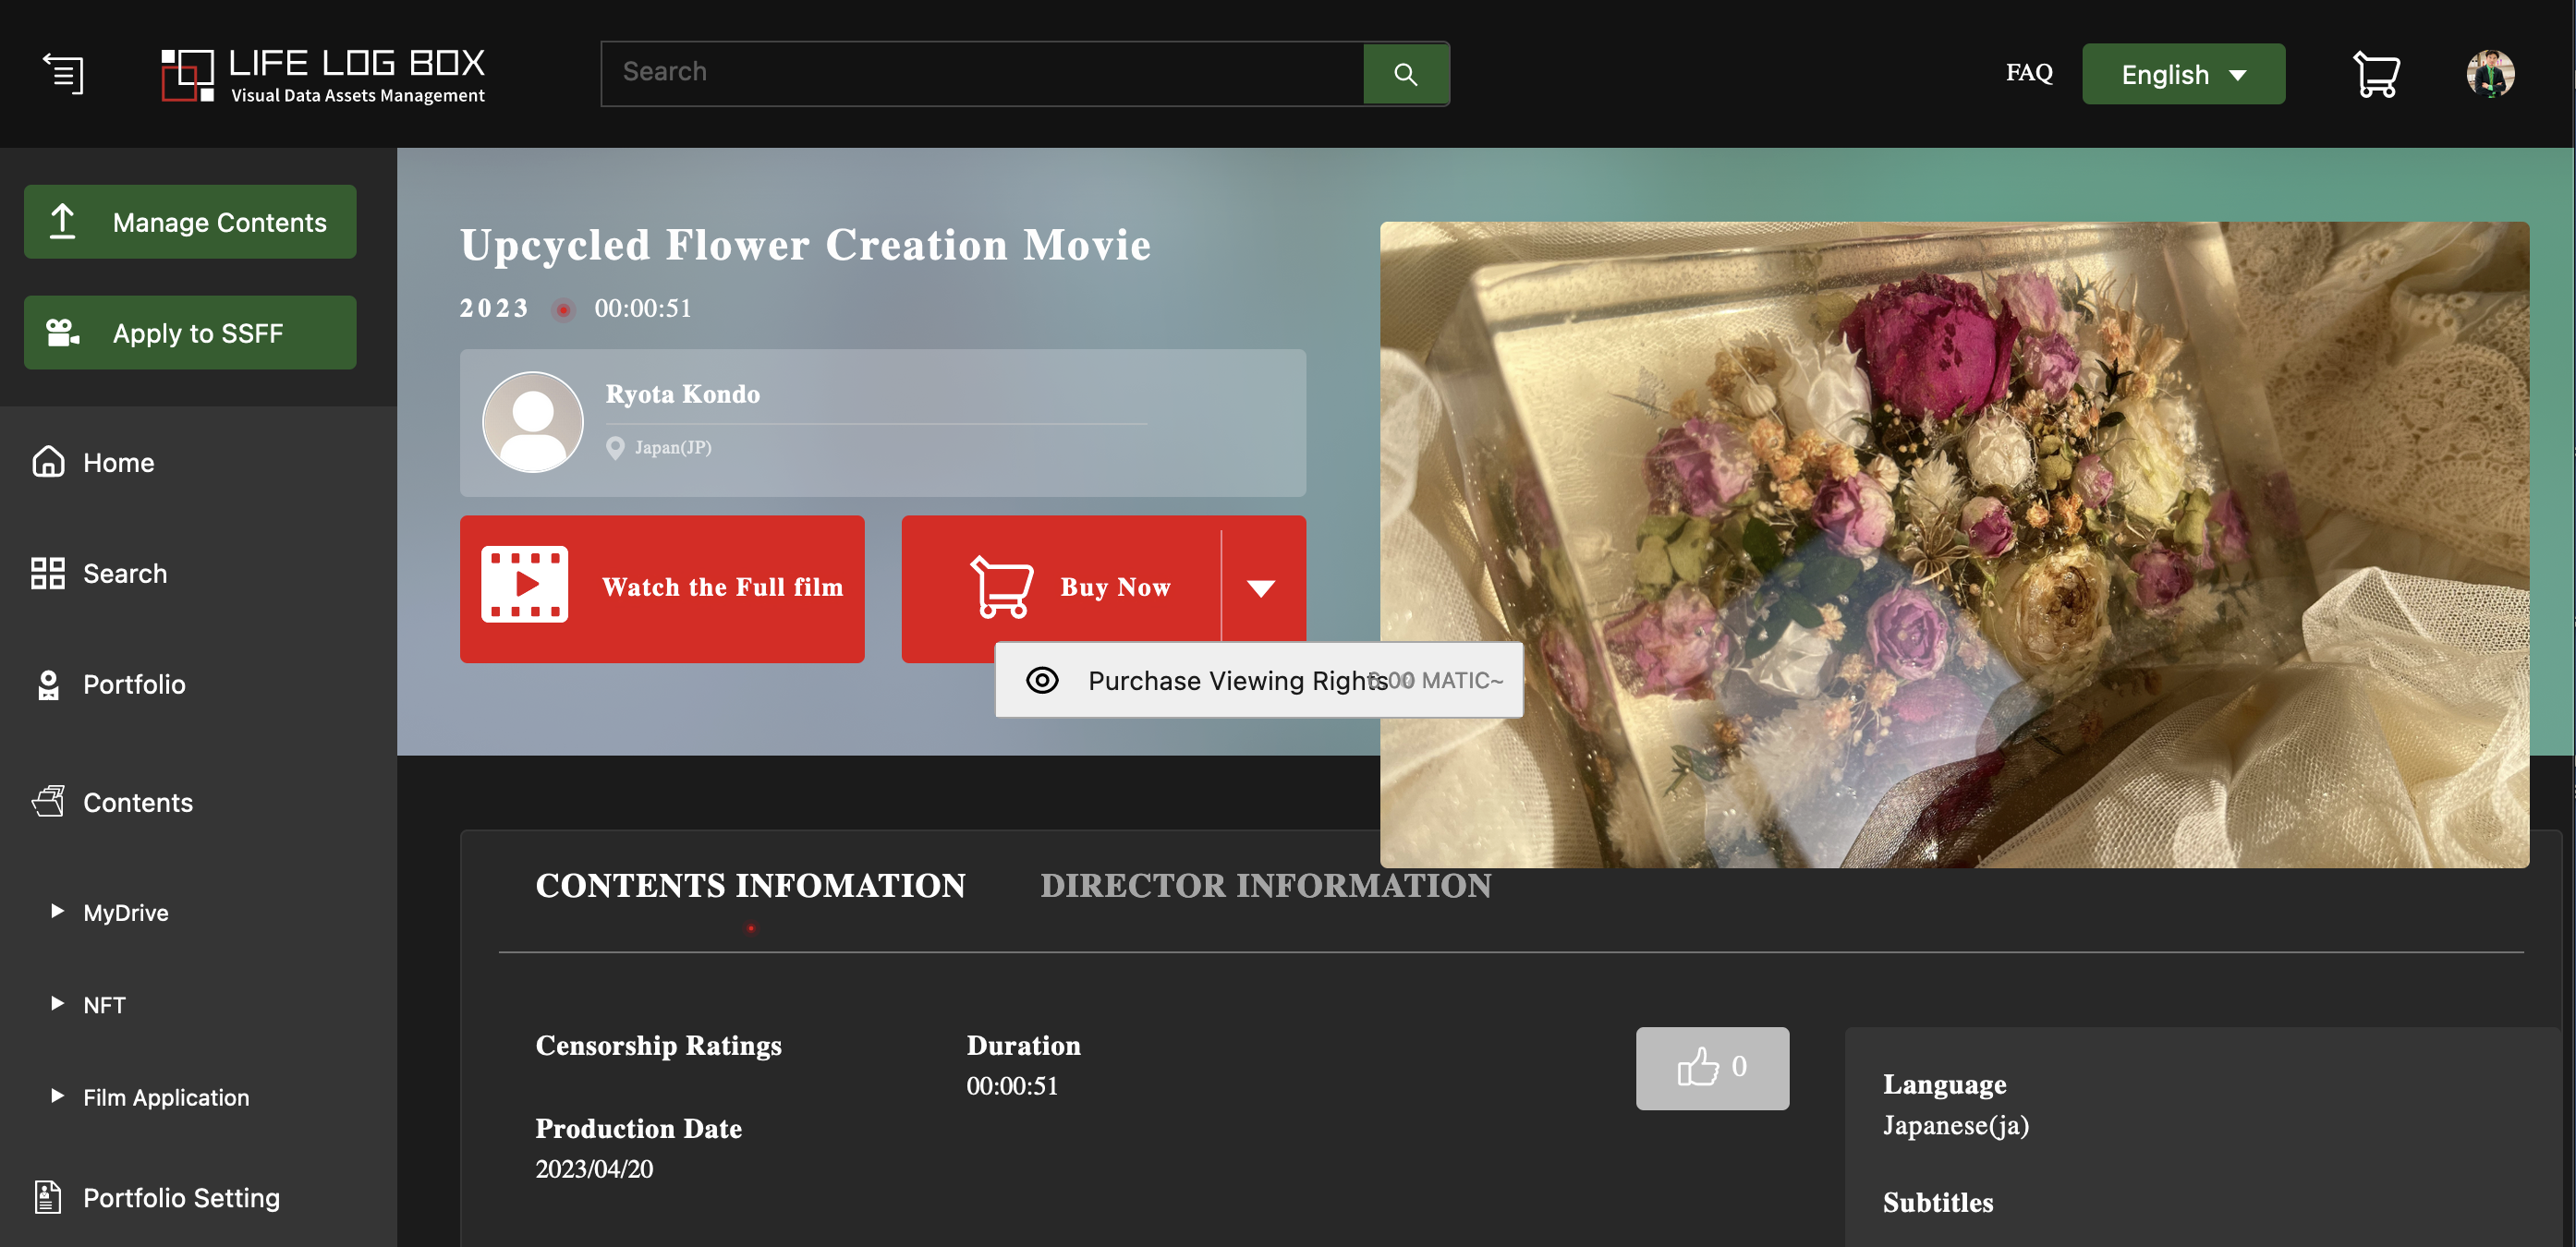Open Portfolio from the sidebar
2576x1247 pixels.
133,684
